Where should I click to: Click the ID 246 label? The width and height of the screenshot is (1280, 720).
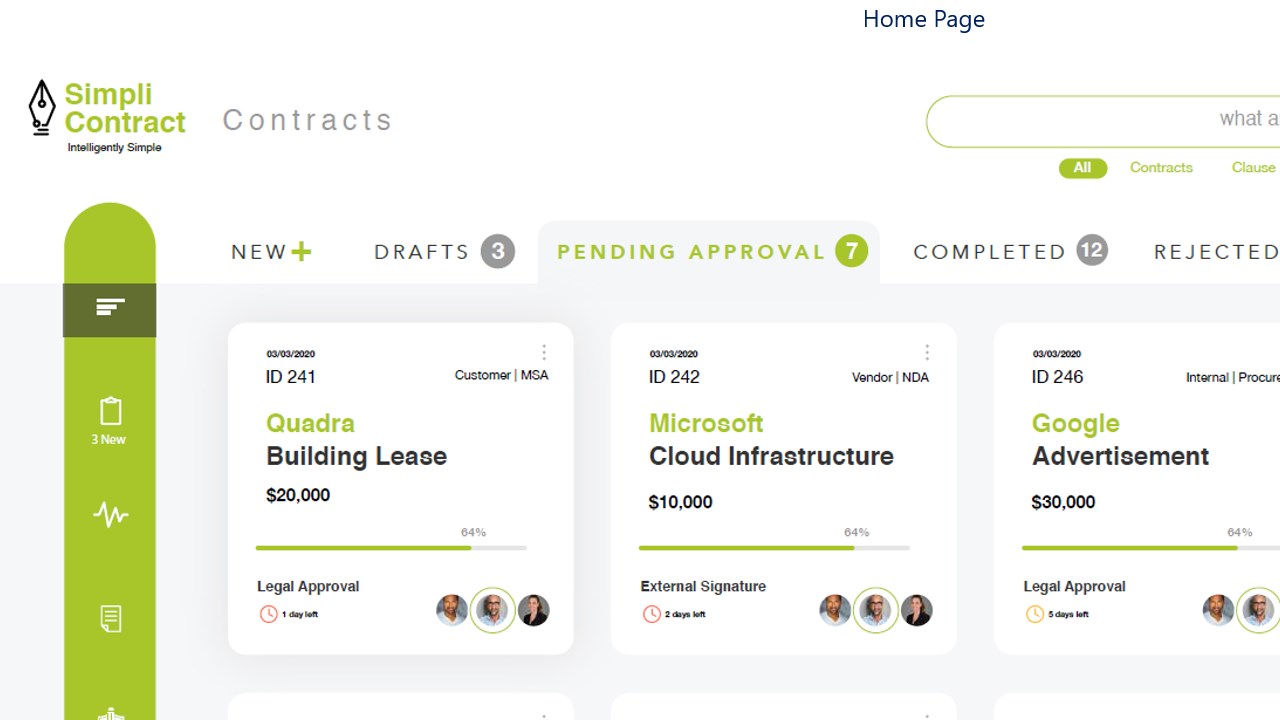click(1057, 377)
